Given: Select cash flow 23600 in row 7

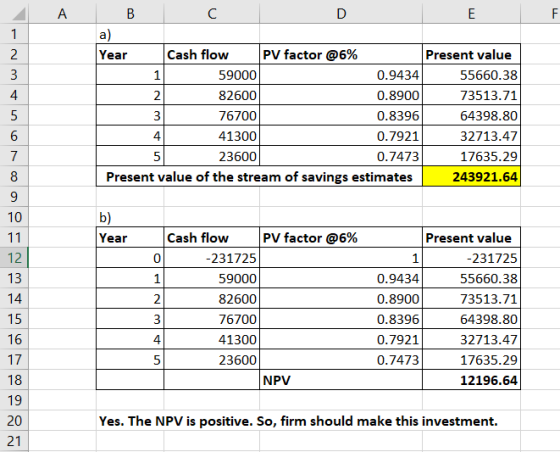Looking at the screenshot, I should tap(211, 156).
